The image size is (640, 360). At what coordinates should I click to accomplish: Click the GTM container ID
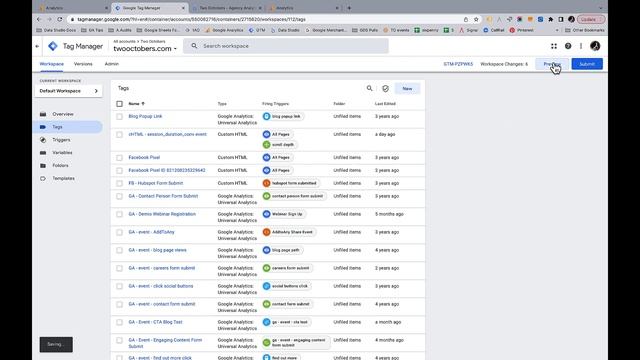(458, 64)
